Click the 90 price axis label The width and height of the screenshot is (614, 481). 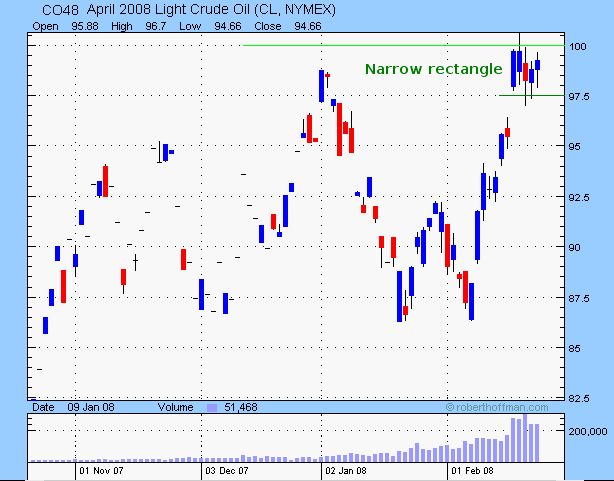pyautogui.click(x=575, y=248)
